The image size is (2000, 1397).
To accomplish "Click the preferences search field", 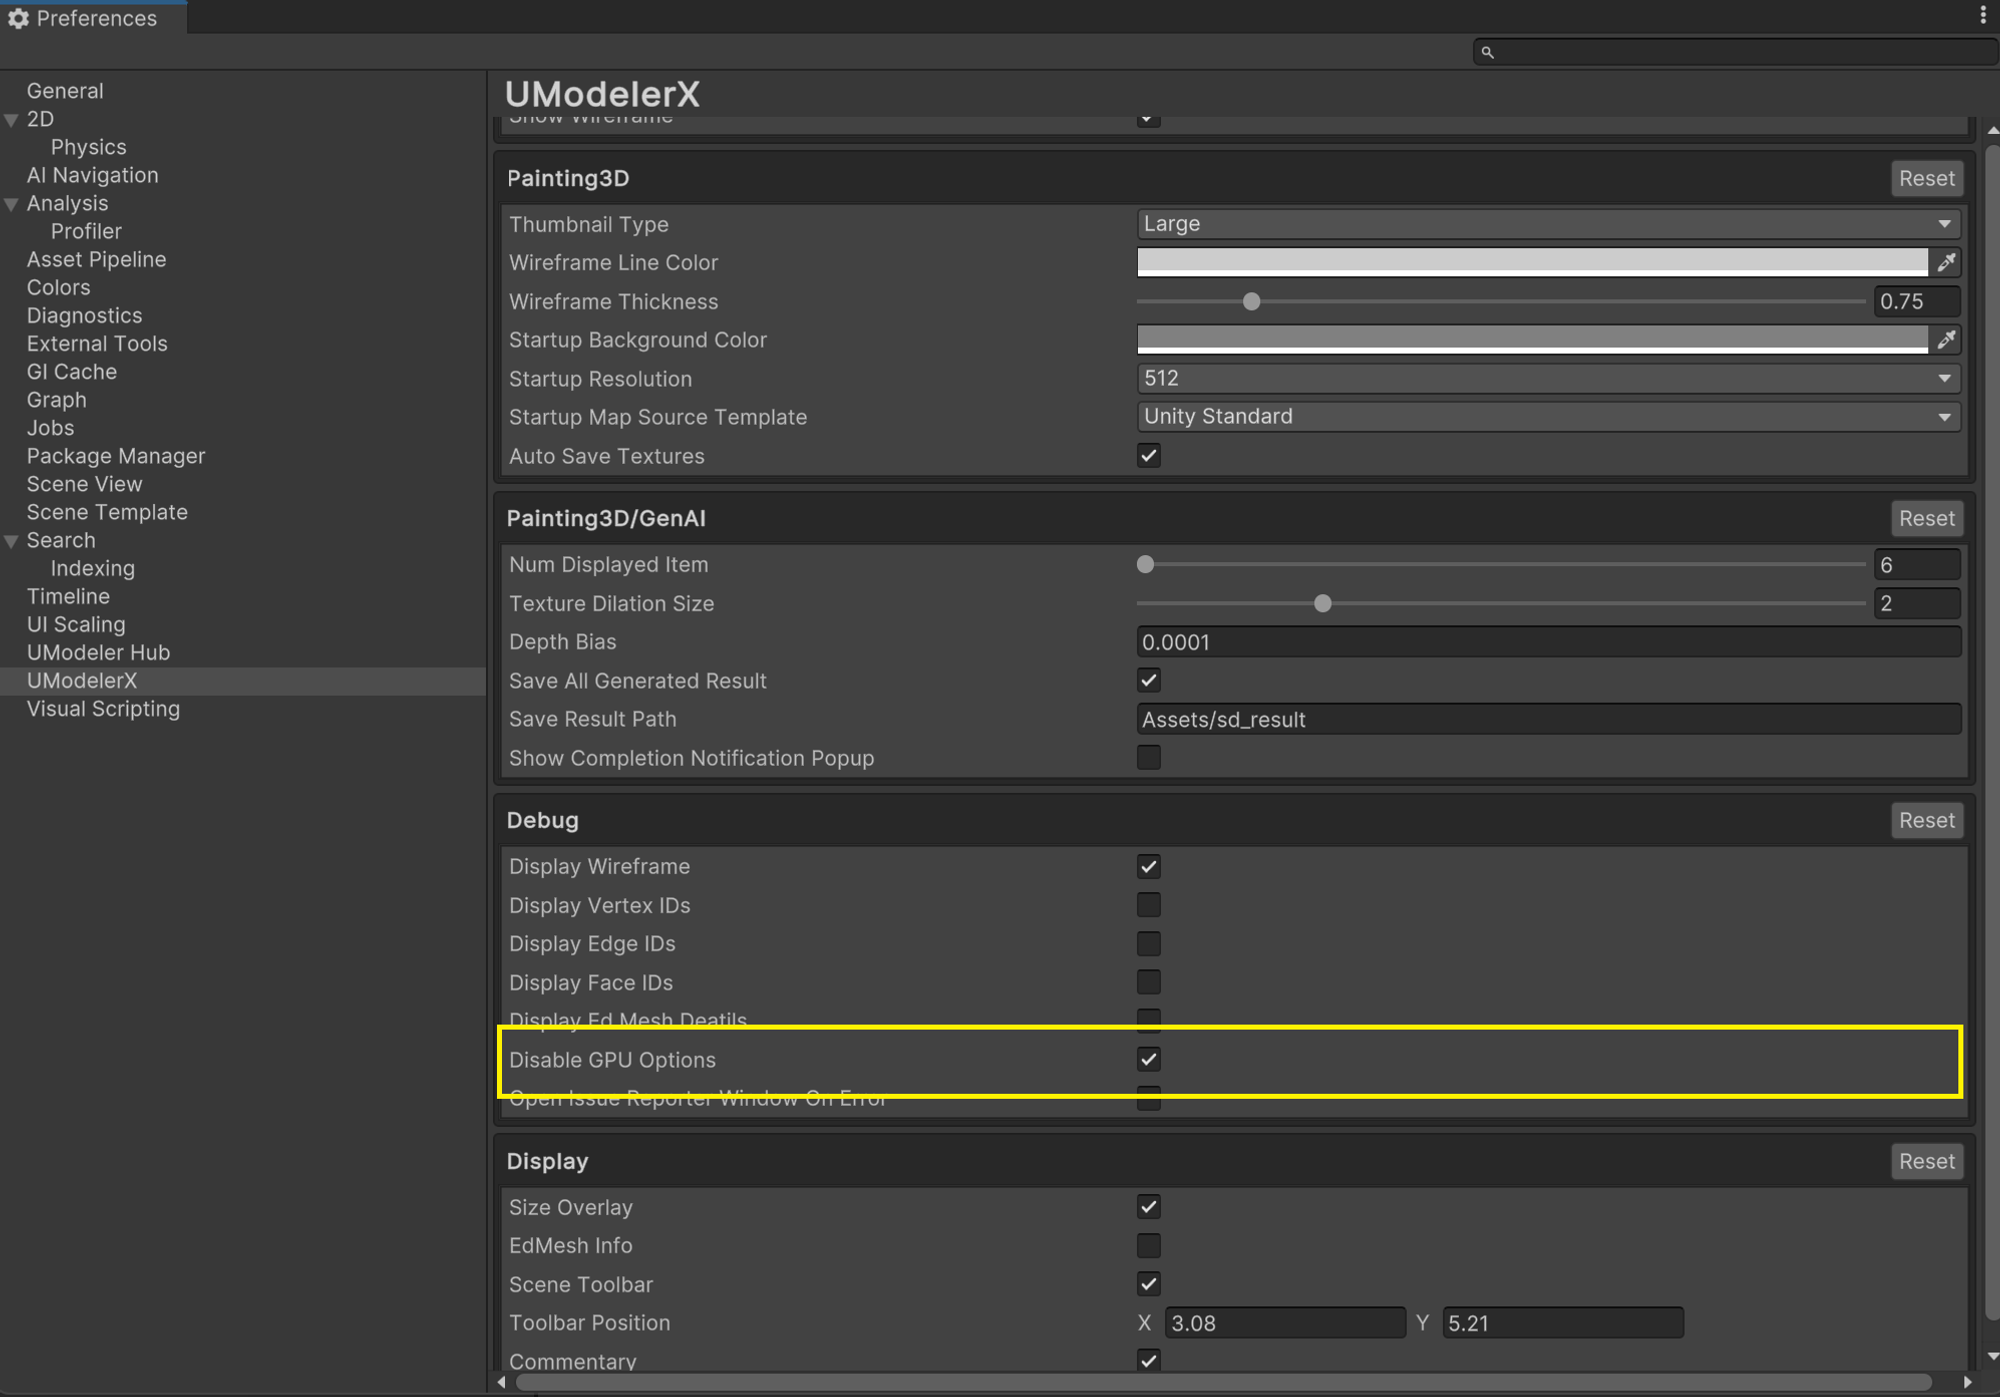I will (1735, 52).
